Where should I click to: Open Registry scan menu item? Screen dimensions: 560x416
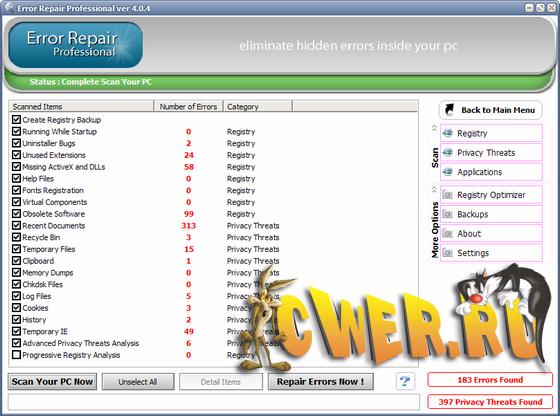coord(491,133)
